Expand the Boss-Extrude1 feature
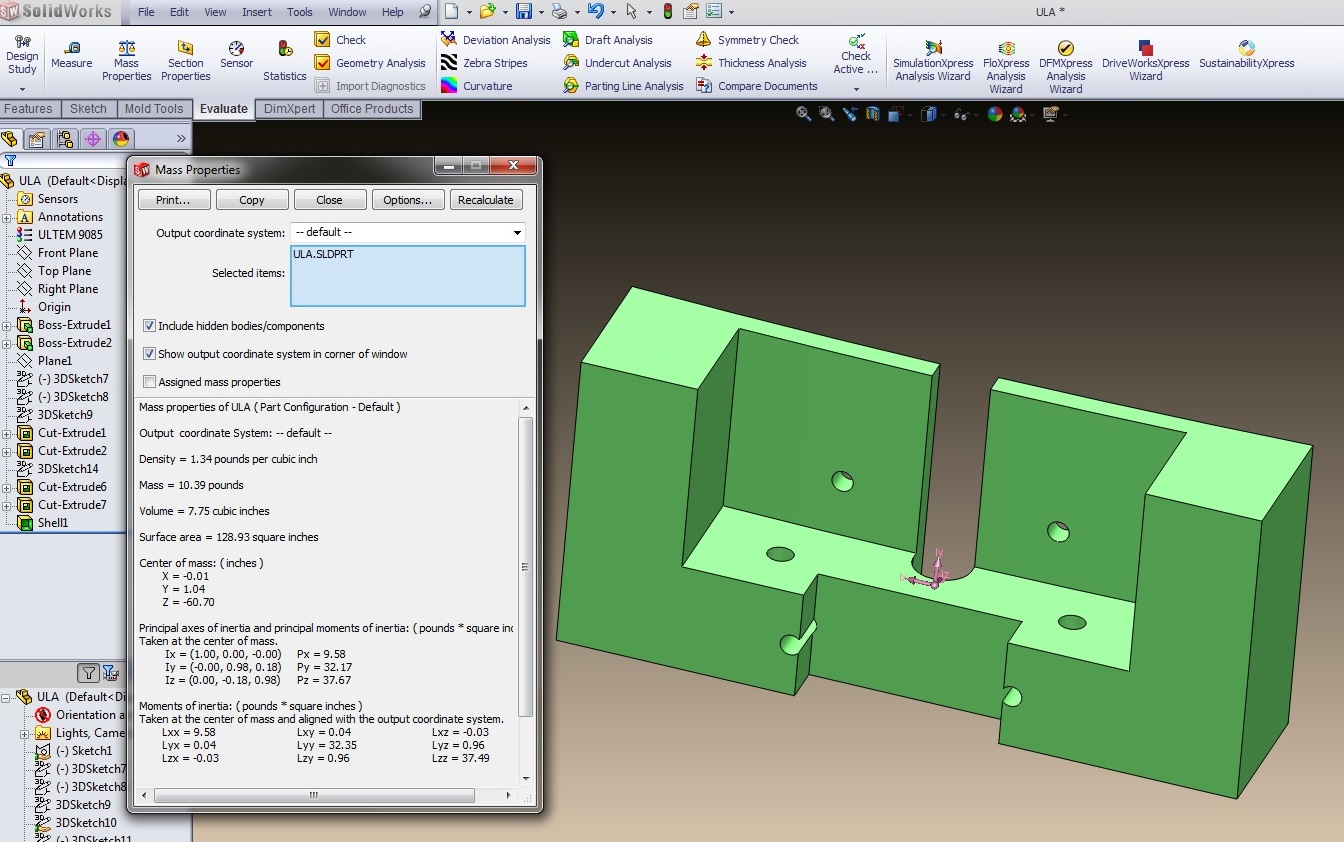This screenshot has height=842, width=1344. pyautogui.click(x=7, y=325)
